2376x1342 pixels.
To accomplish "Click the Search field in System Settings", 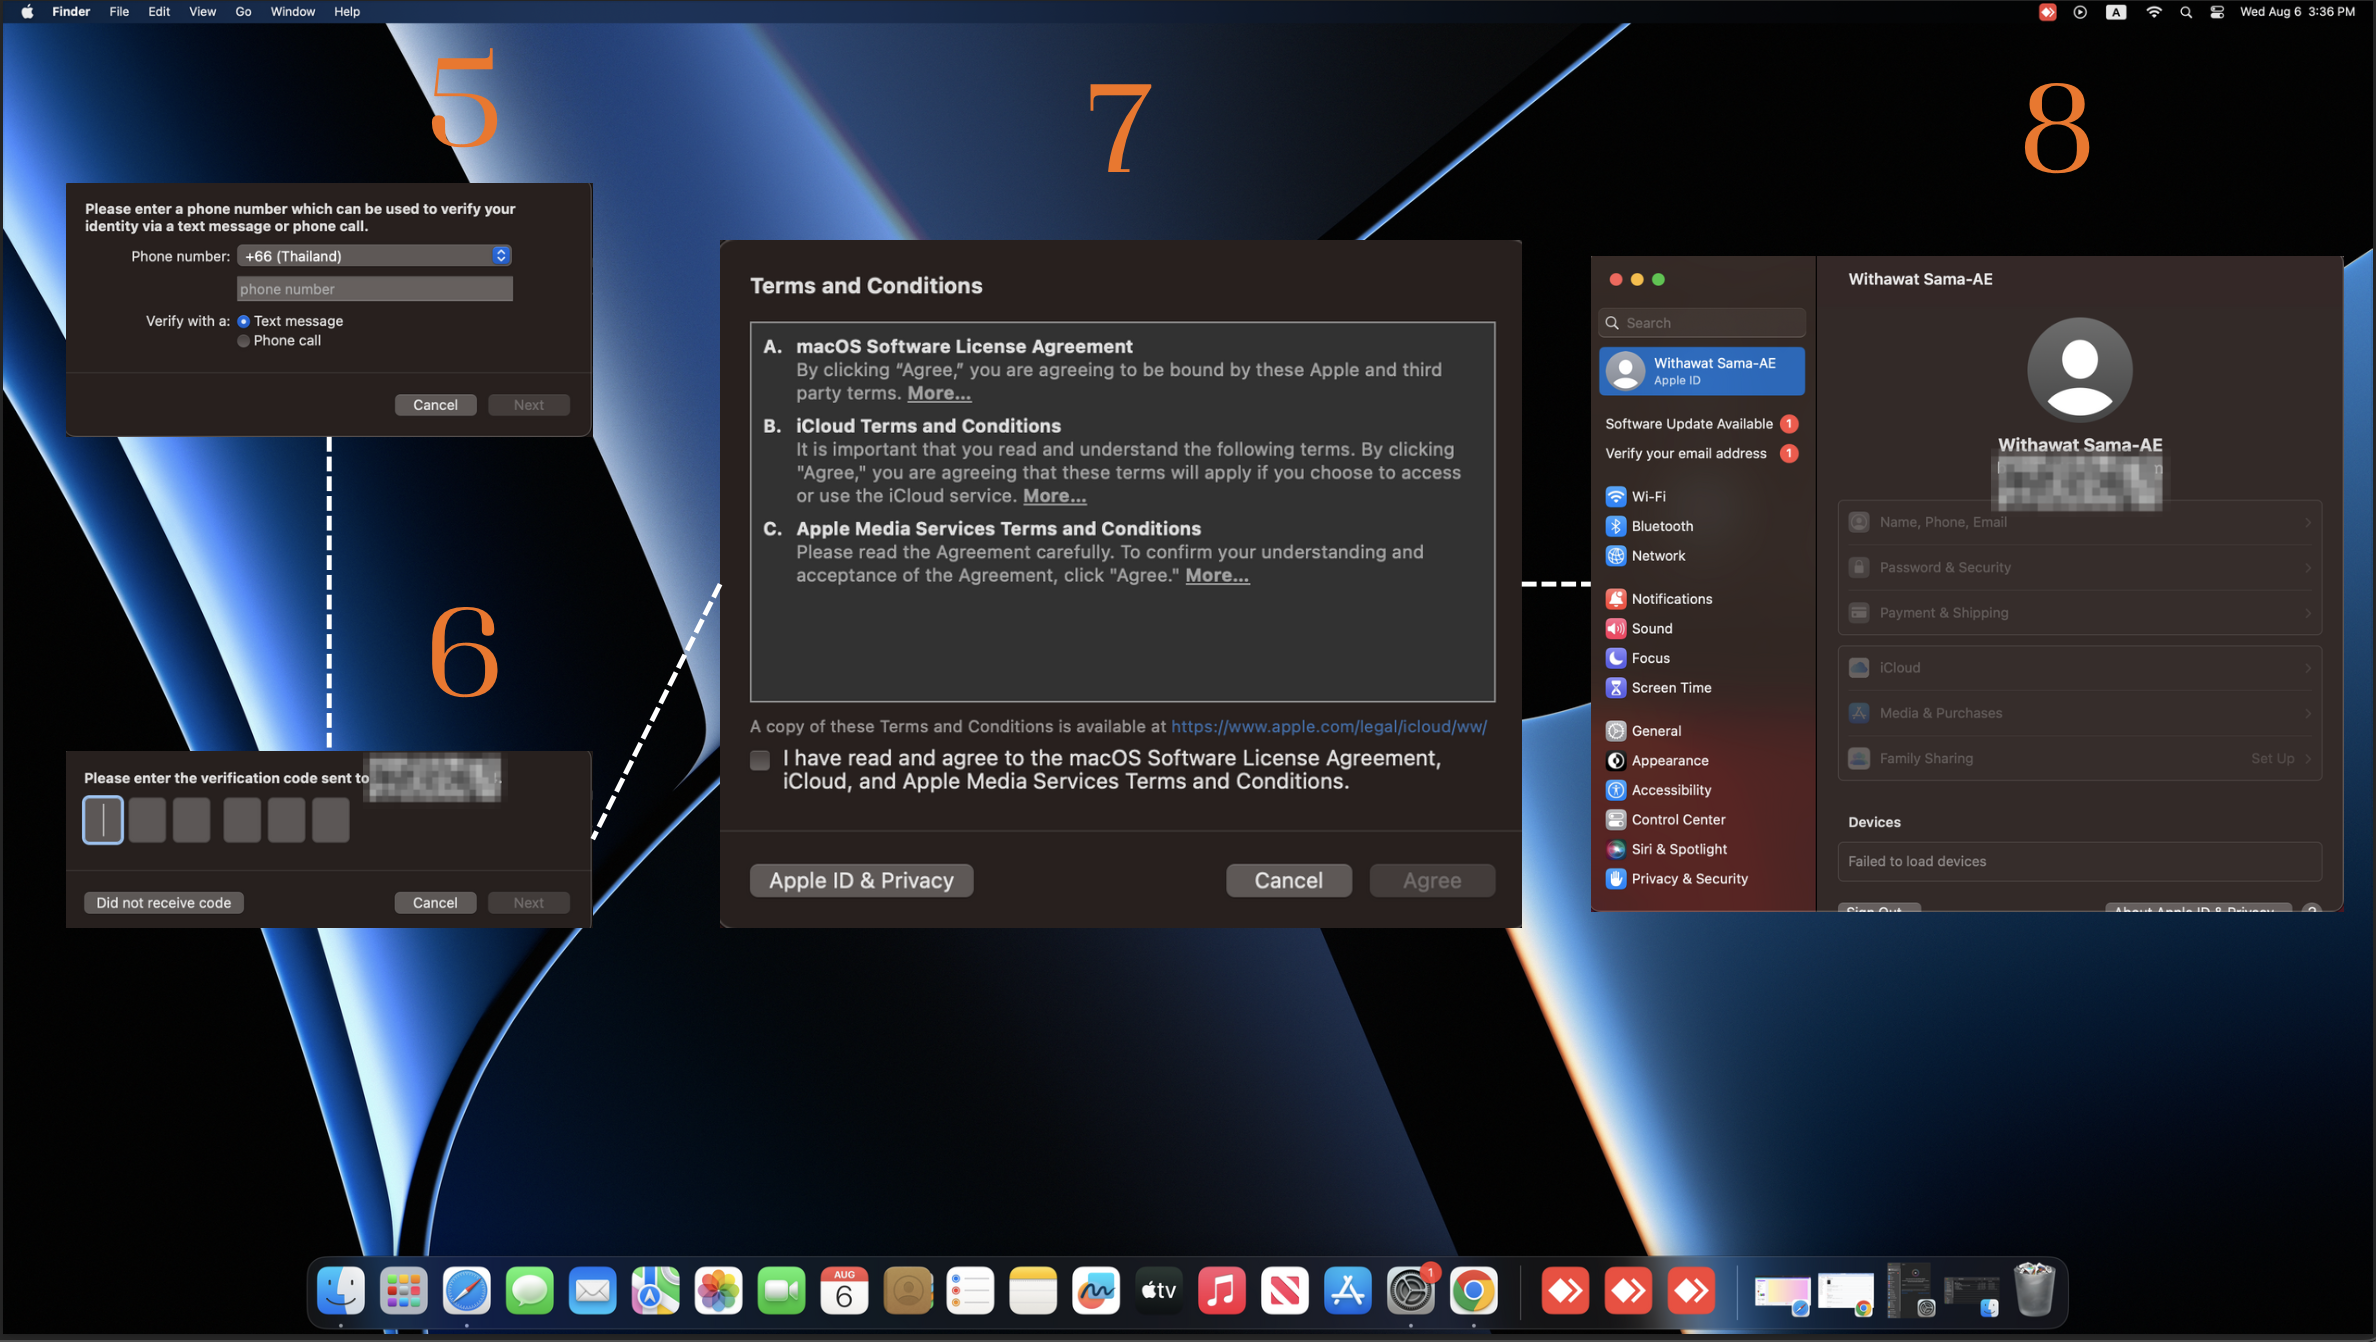I will click(x=1703, y=323).
